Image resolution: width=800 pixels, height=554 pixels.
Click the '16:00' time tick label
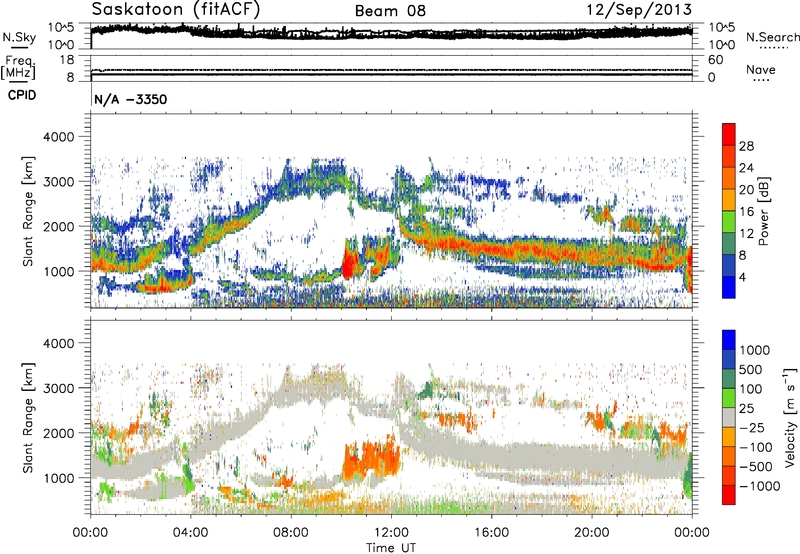pos(491,533)
